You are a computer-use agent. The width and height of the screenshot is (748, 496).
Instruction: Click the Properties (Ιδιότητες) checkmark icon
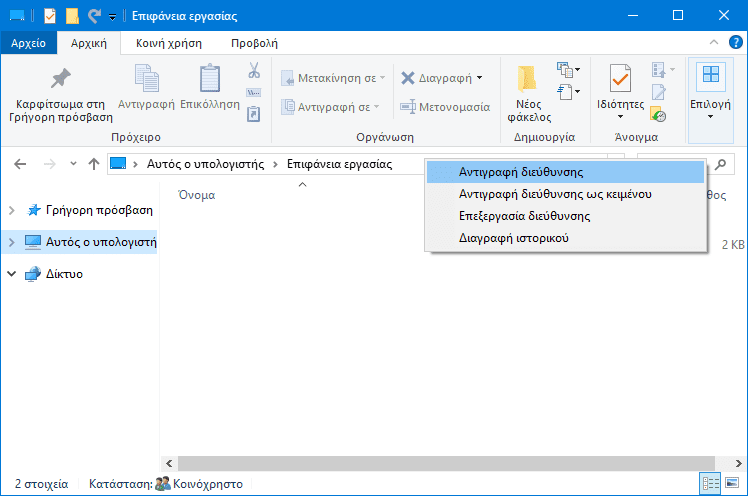tap(620, 78)
